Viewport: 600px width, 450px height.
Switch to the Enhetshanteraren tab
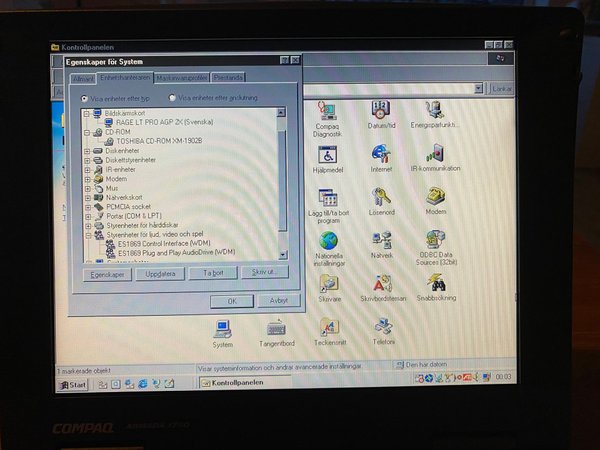coord(125,78)
